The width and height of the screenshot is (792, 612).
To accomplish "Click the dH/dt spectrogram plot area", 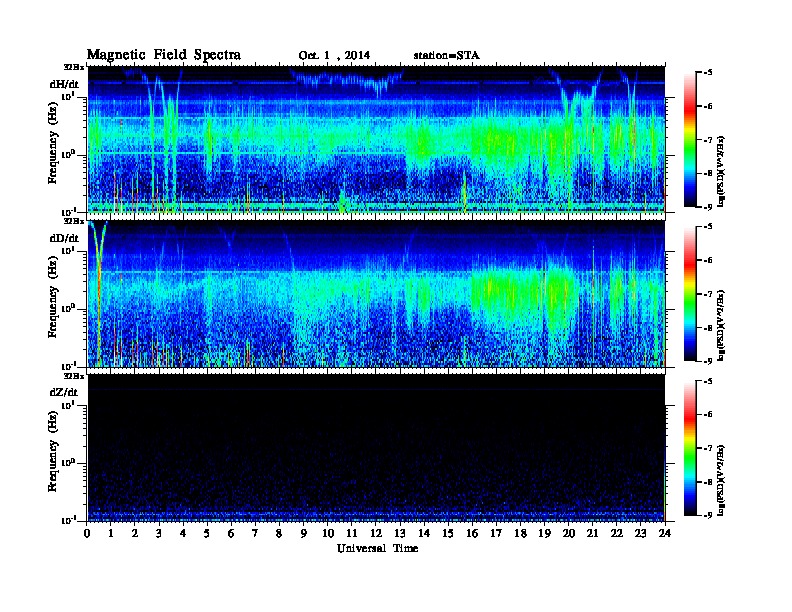I will tap(376, 139).
